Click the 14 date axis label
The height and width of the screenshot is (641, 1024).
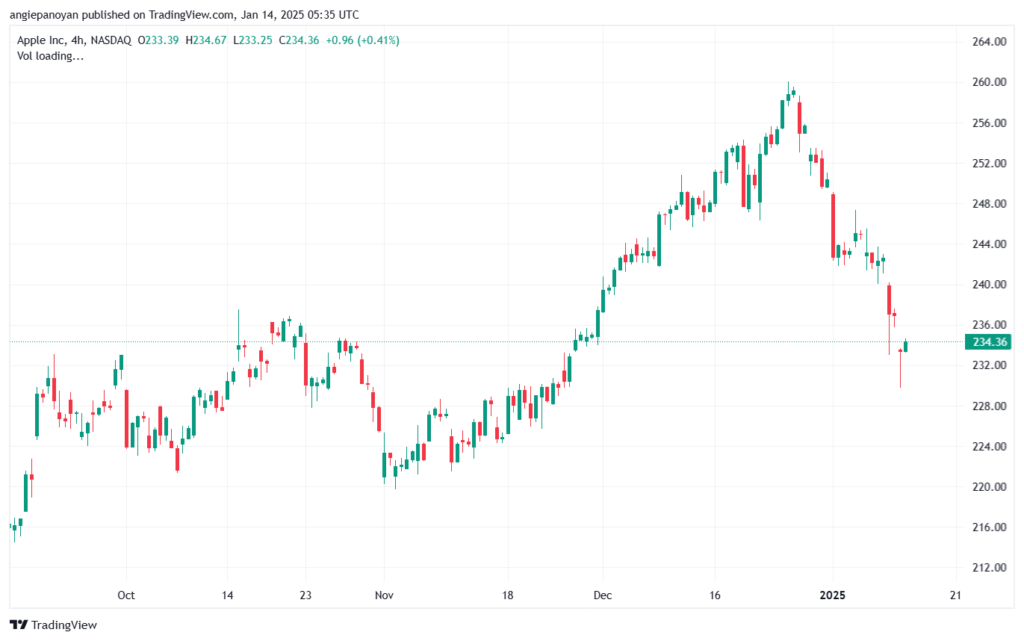point(227,595)
